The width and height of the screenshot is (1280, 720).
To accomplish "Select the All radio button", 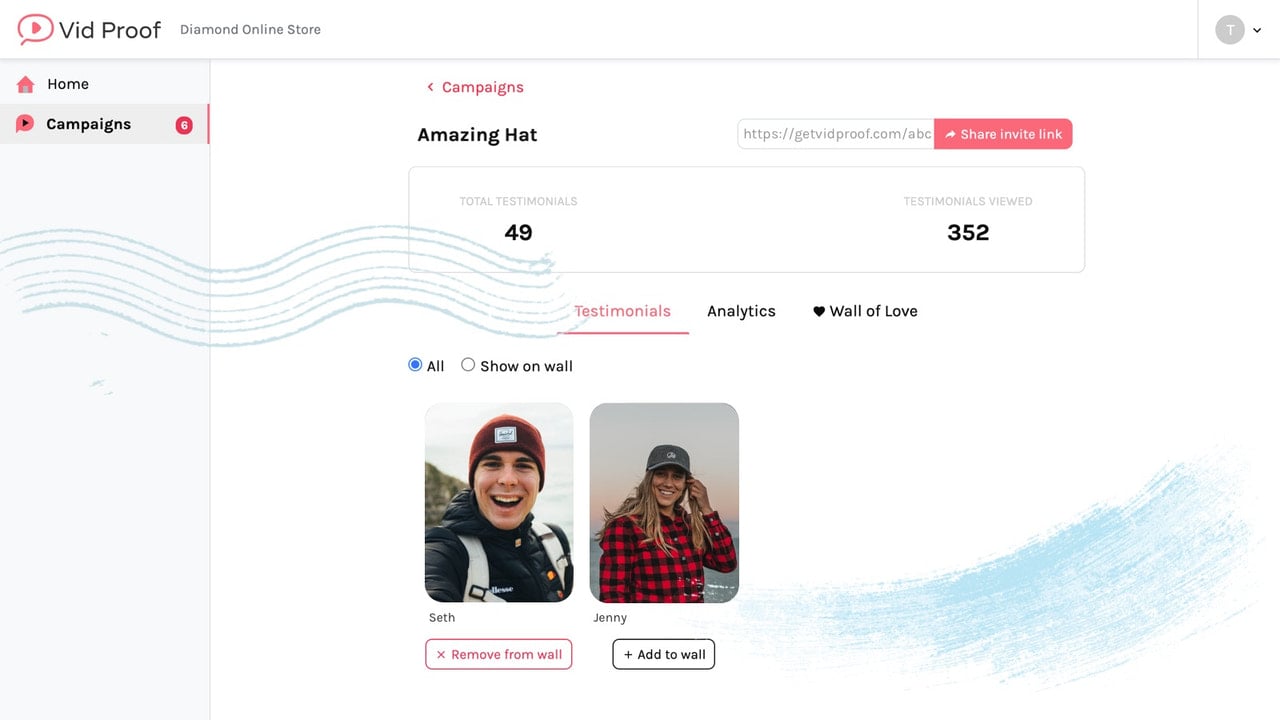I will (x=415, y=365).
